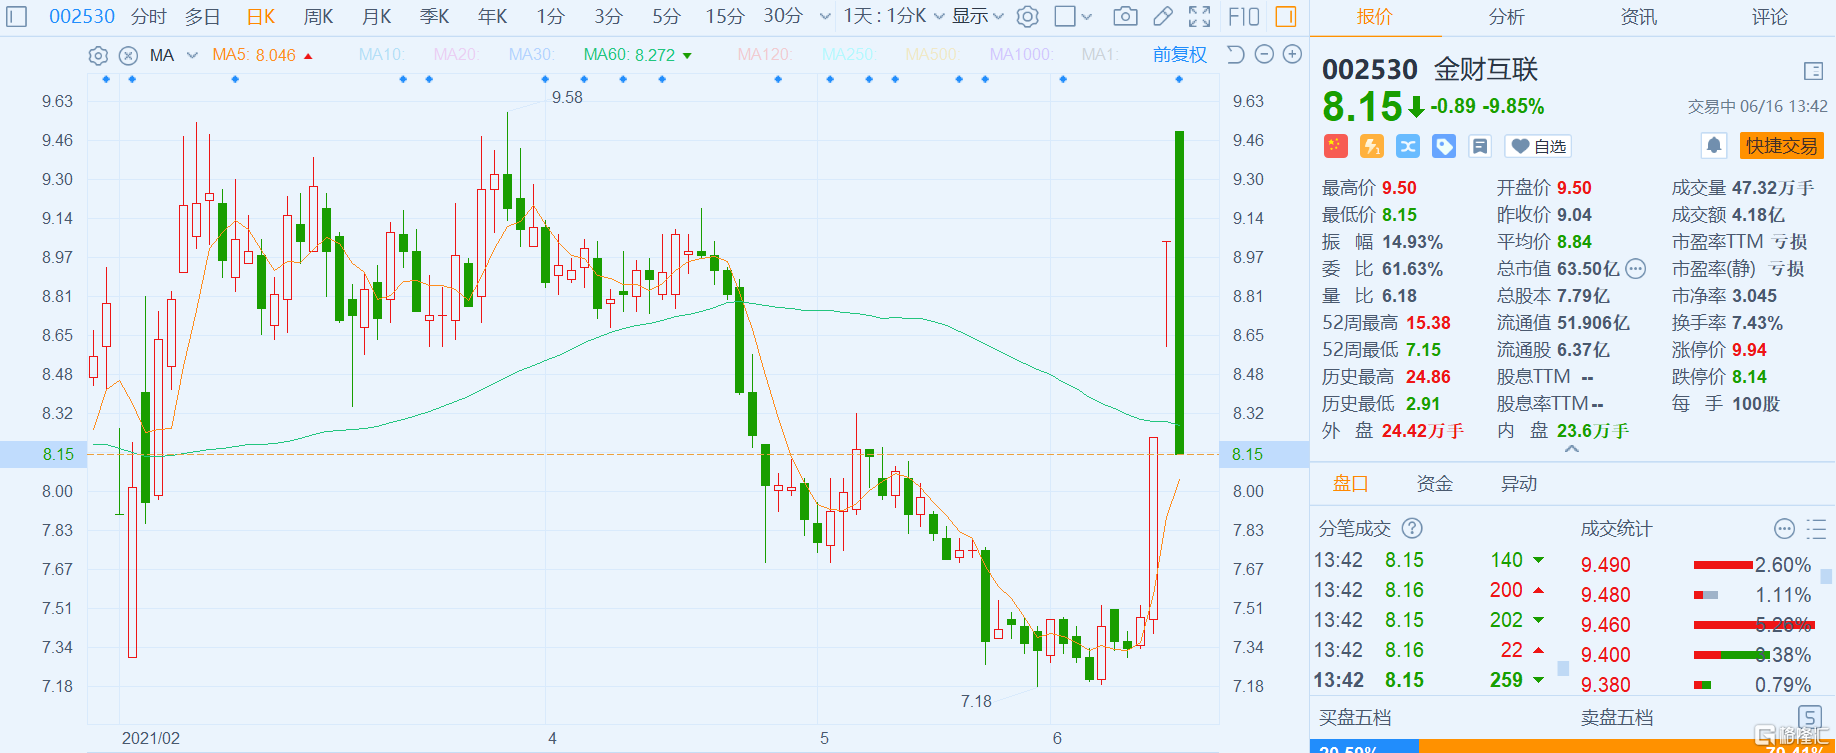This screenshot has height=753, width=1836.
Task: Open the note icon beside 自选
Action: 1480,147
